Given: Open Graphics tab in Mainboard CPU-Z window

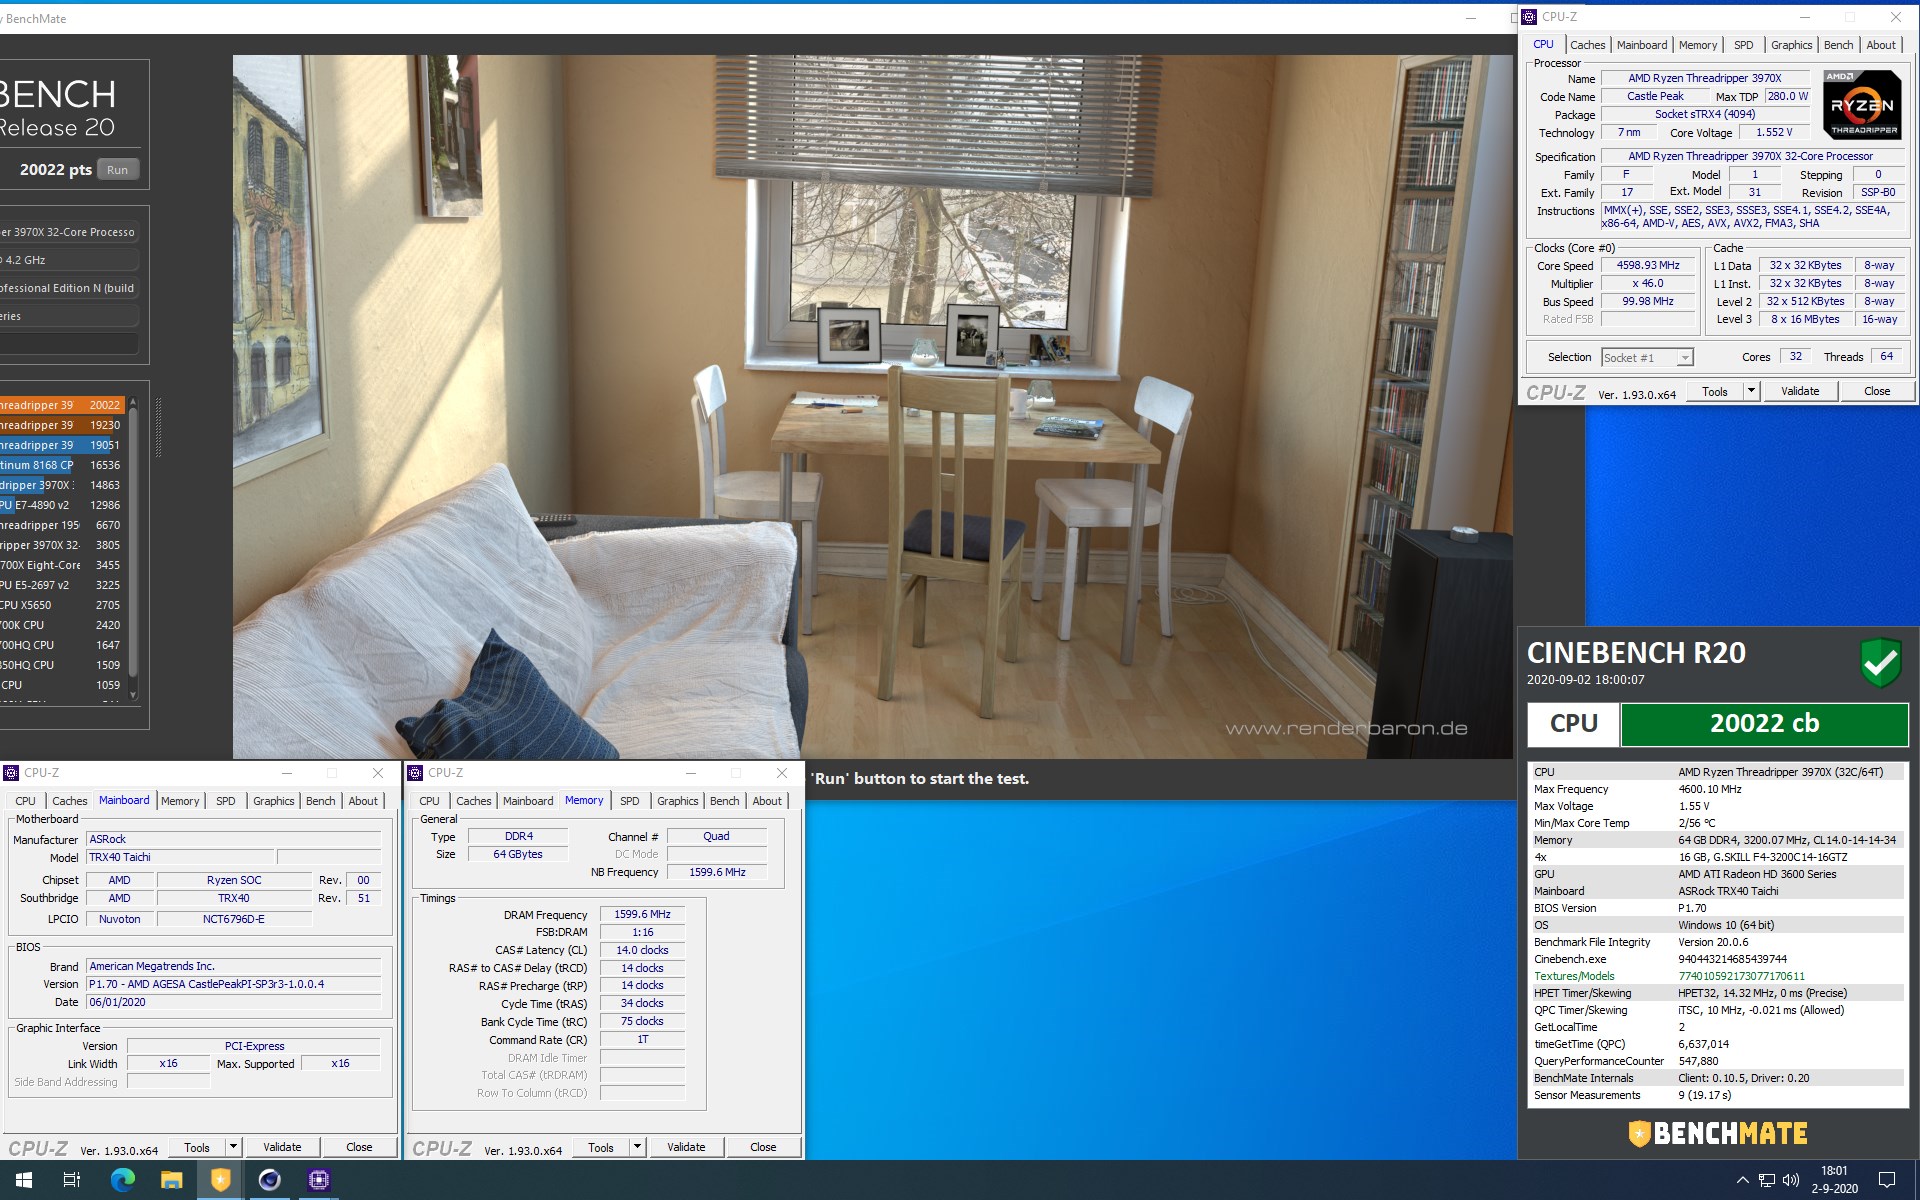Looking at the screenshot, I should pos(273,801).
